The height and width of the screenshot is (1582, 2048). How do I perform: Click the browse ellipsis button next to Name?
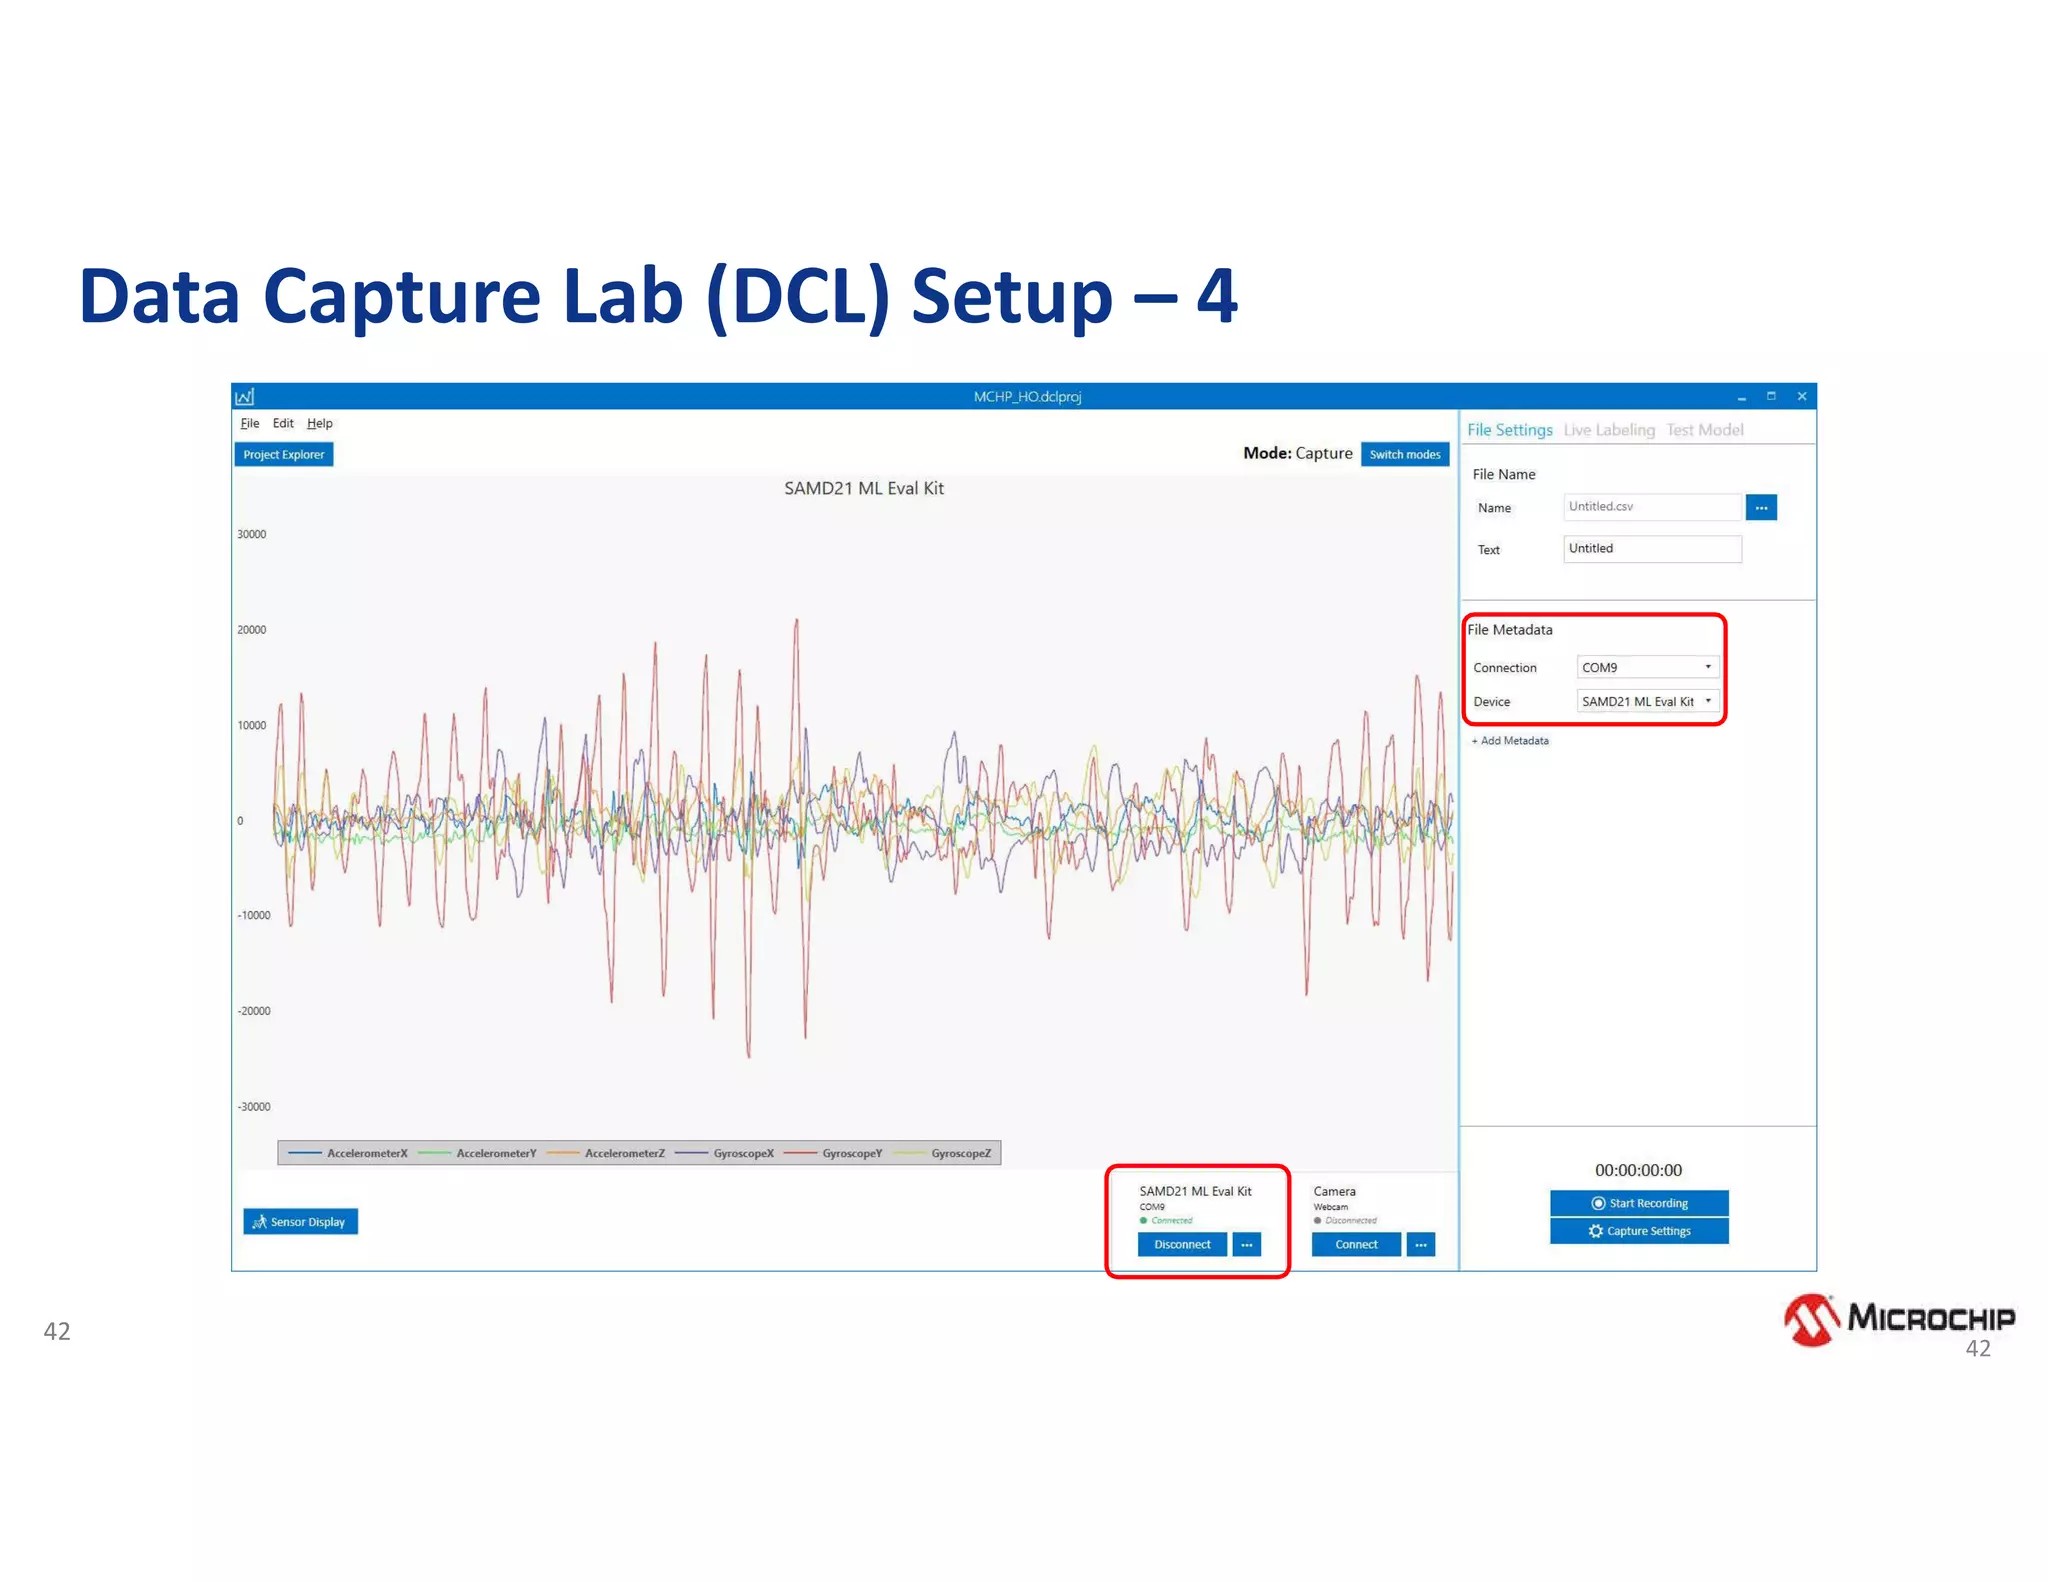[x=1761, y=508]
